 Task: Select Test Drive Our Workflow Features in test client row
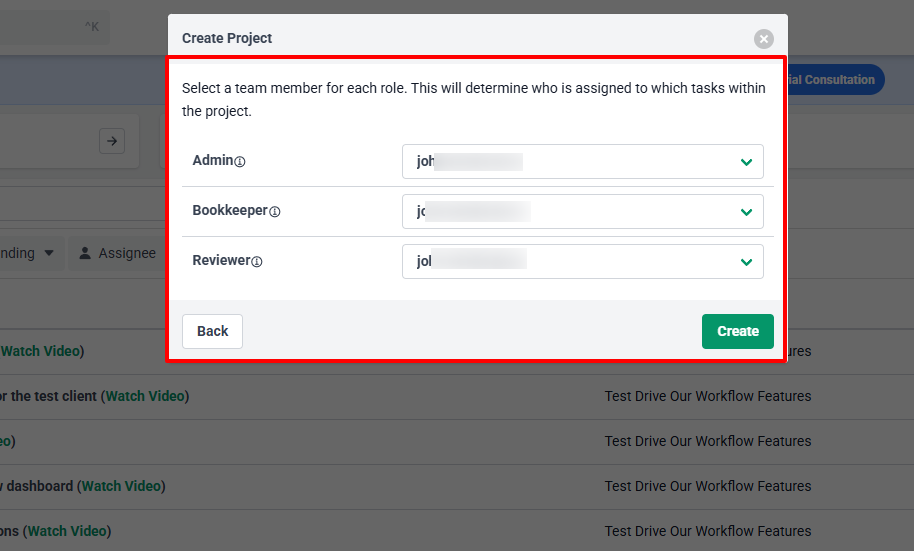[x=707, y=396]
